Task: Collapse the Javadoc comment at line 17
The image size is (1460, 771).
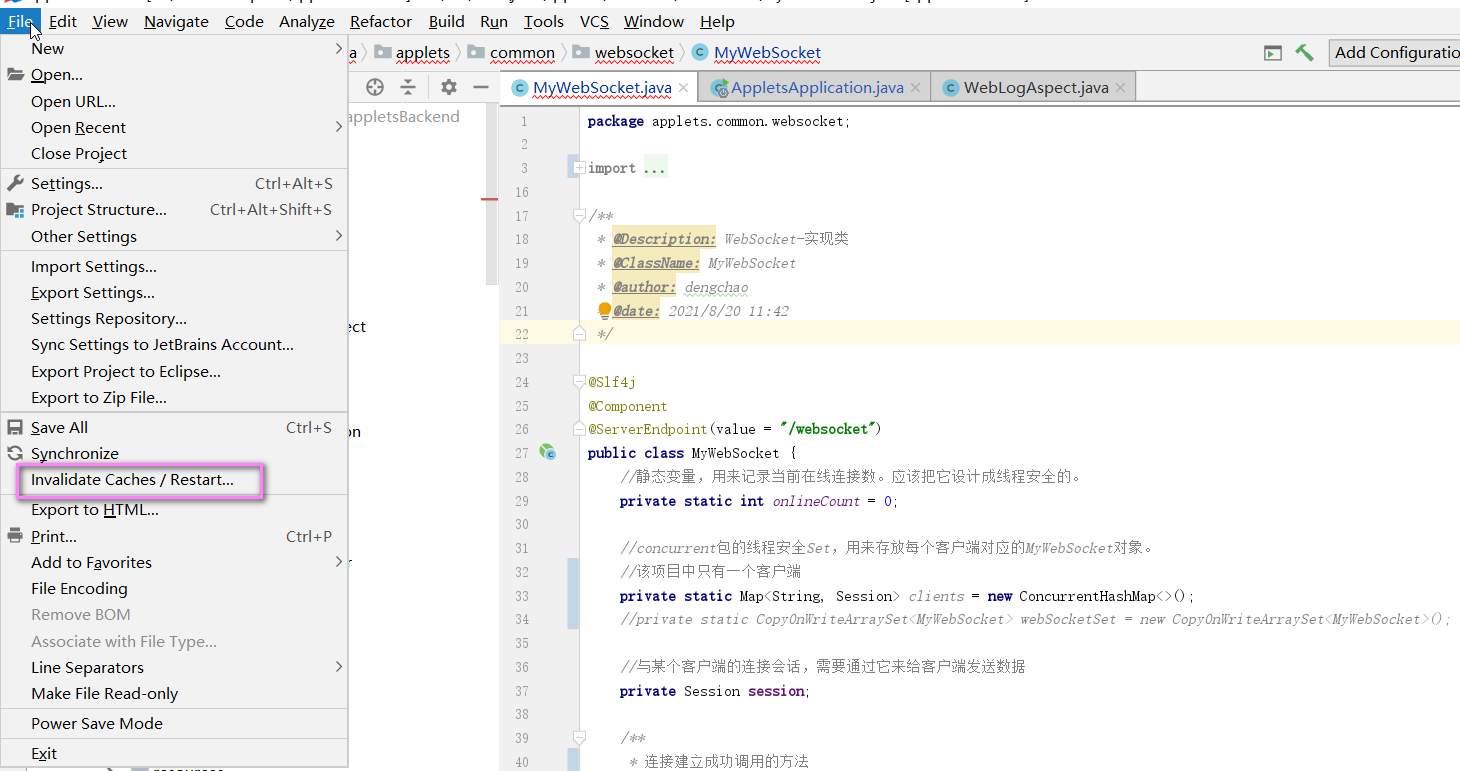Action: coord(579,215)
